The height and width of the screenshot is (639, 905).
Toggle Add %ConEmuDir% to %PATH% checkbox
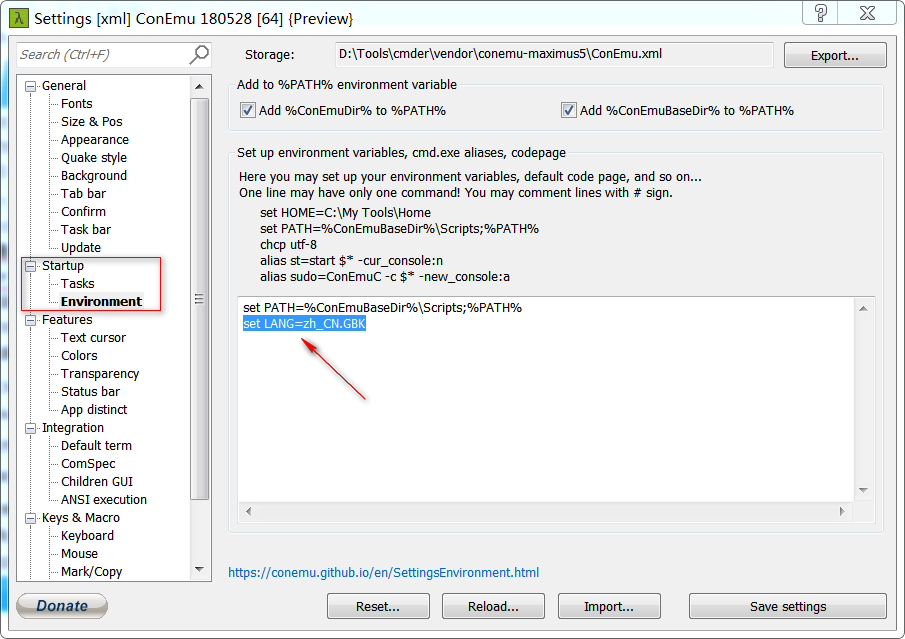point(248,110)
